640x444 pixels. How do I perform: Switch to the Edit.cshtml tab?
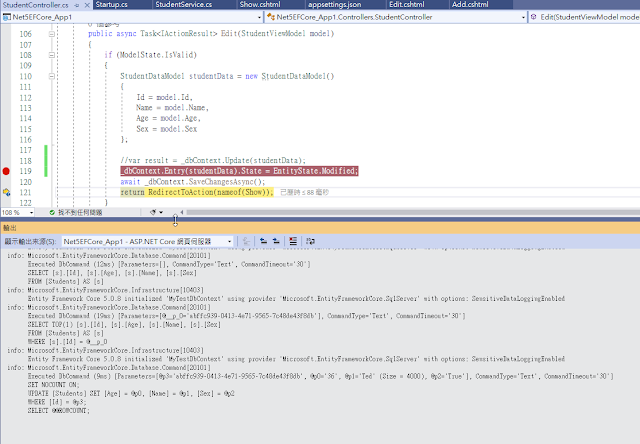407,4
